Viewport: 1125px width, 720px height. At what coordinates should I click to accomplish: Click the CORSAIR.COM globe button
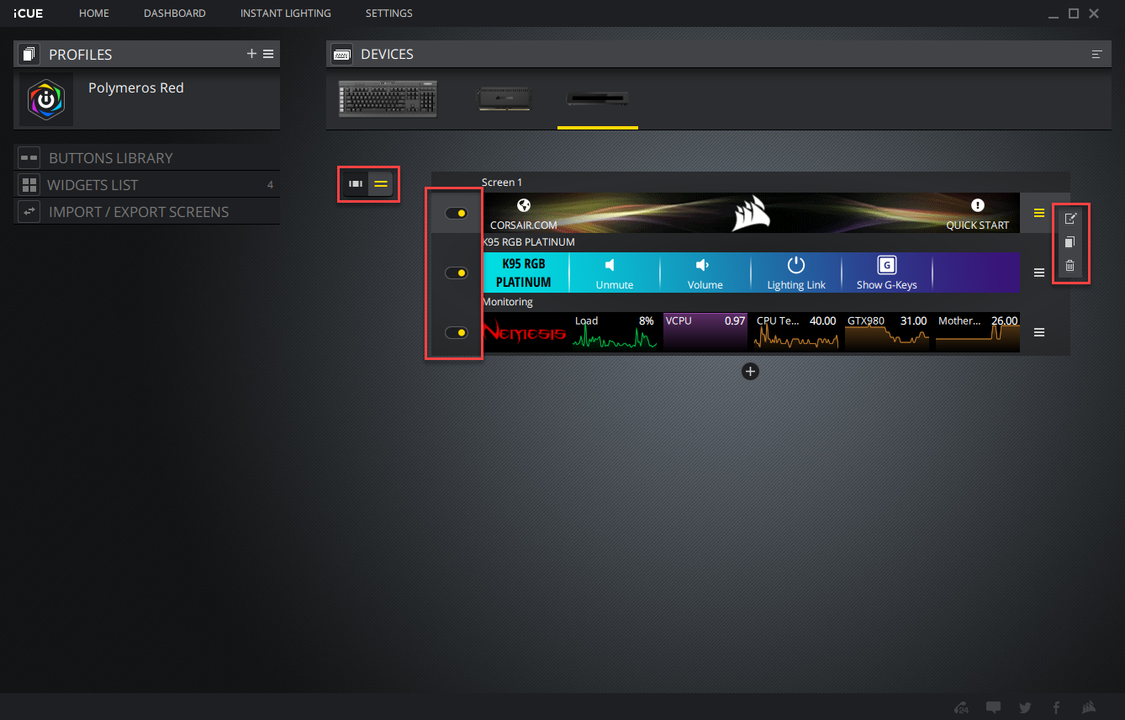[x=524, y=213]
